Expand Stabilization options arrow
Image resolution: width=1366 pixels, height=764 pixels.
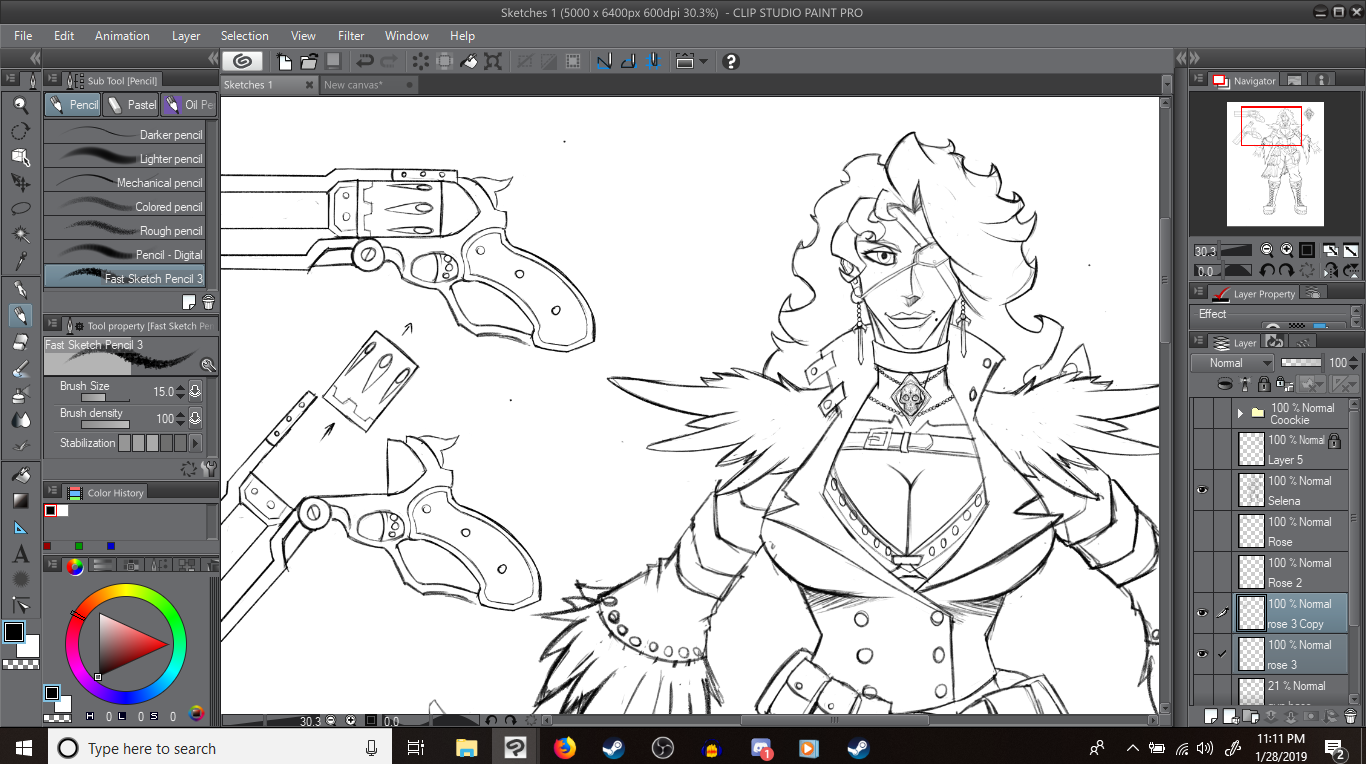tap(196, 443)
